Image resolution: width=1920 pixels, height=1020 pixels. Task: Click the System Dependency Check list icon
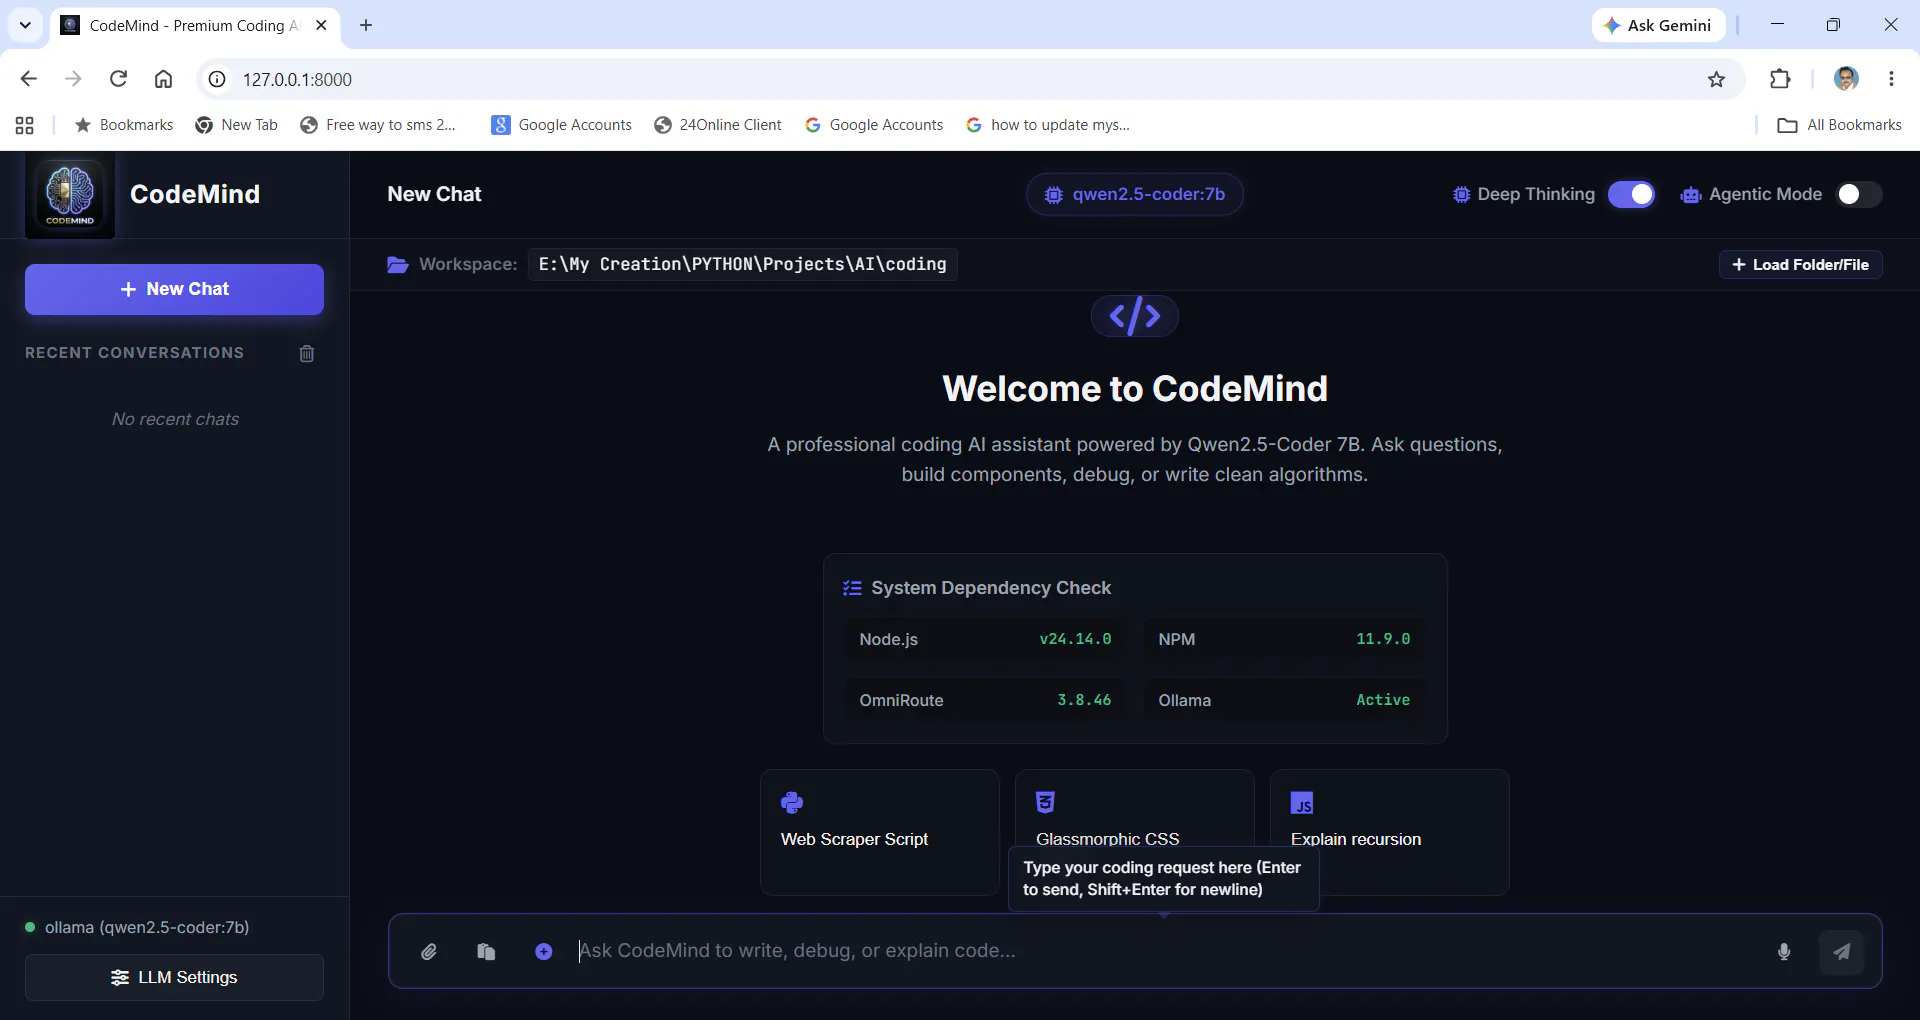(852, 588)
